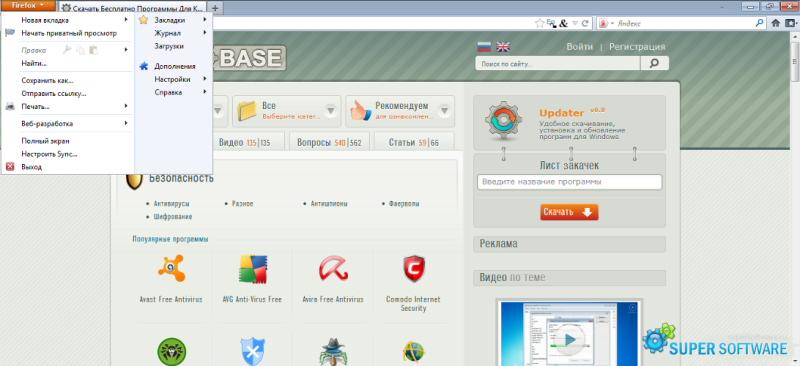The height and width of the screenshot is (366, 800).
Task: Click the Дополнения puzzle menu entry
Action: [173, 66]
